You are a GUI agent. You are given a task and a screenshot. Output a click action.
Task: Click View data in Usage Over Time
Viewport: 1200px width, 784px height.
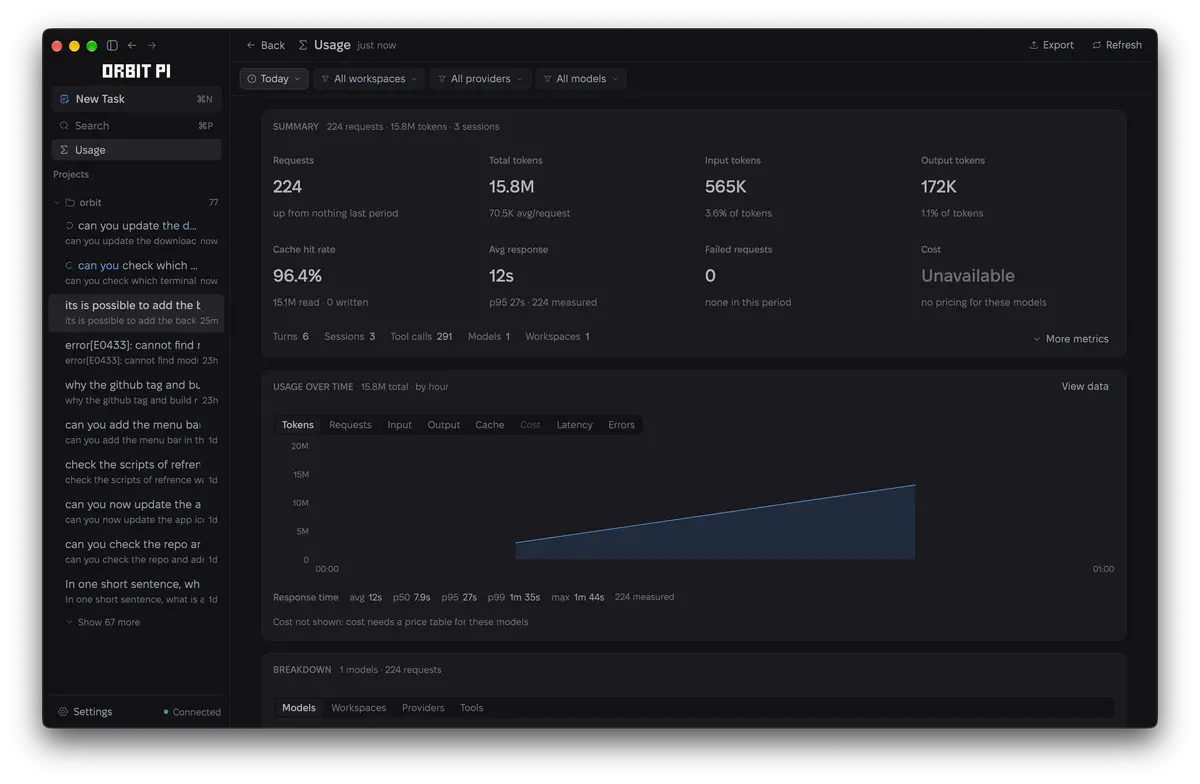[x=1085, y=386]
